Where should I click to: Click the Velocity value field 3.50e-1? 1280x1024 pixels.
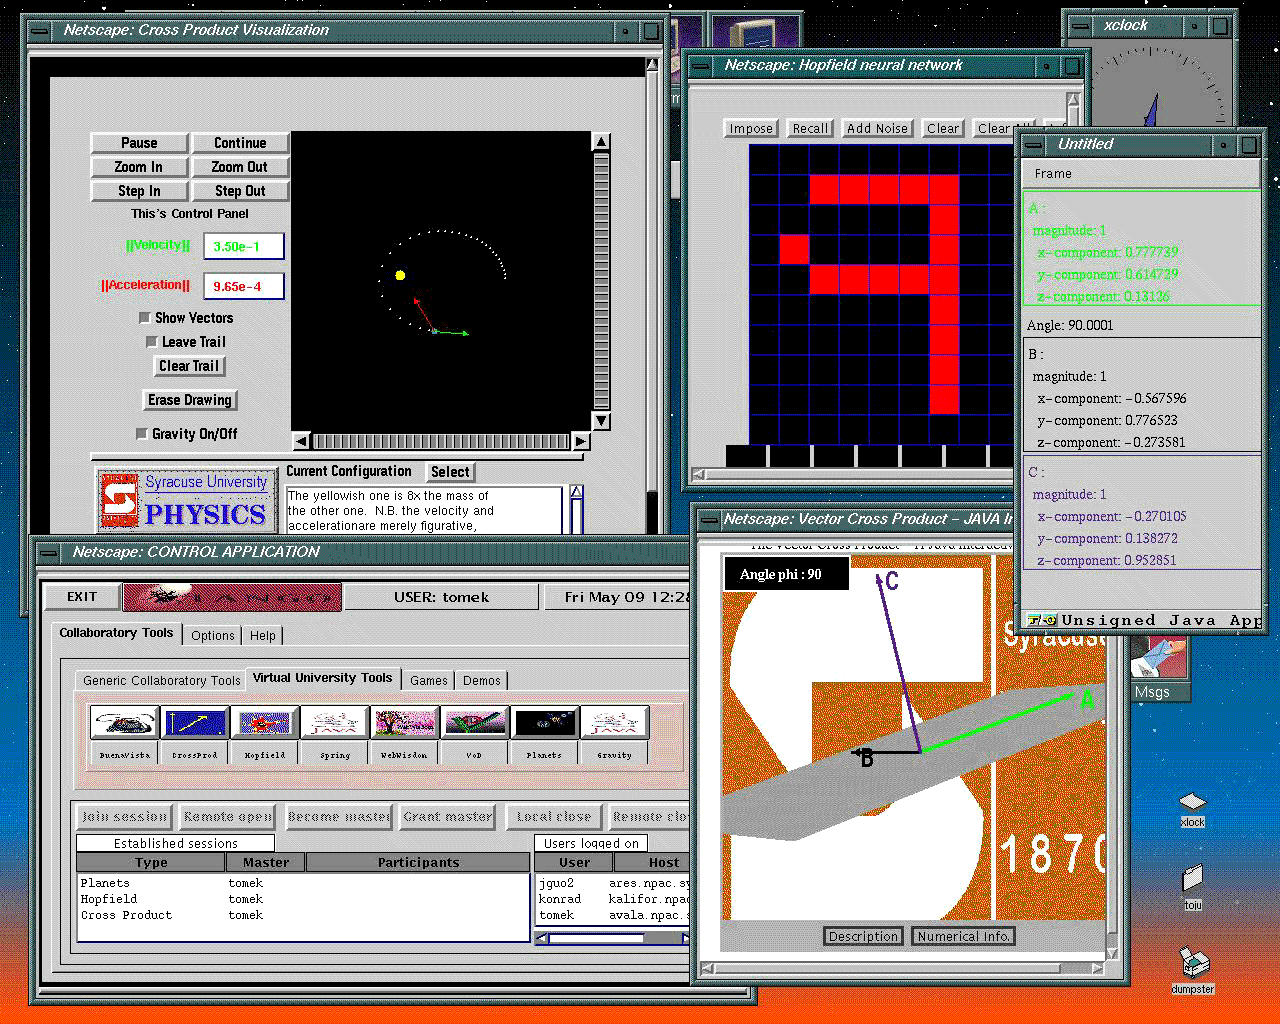point(244,246)
